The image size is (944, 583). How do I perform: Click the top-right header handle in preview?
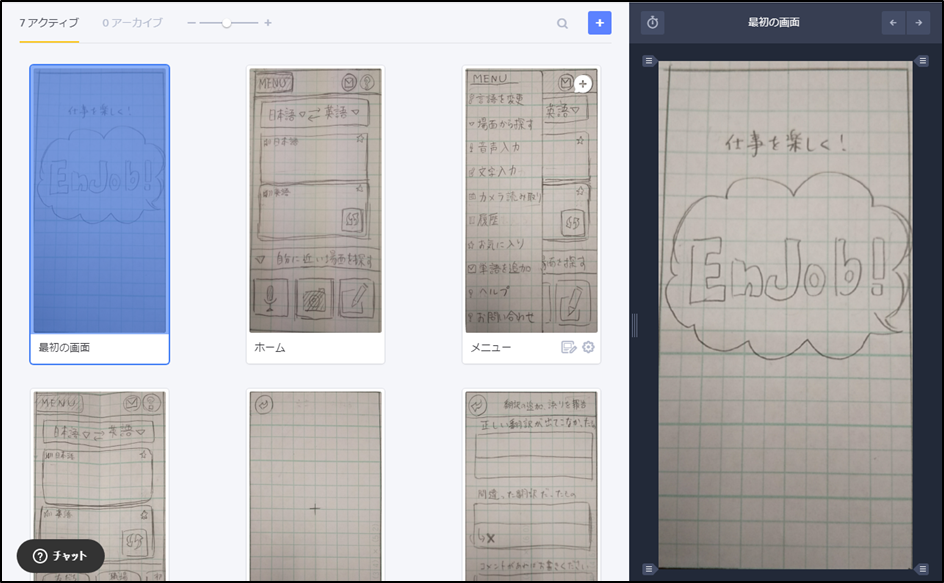[922, 61]
